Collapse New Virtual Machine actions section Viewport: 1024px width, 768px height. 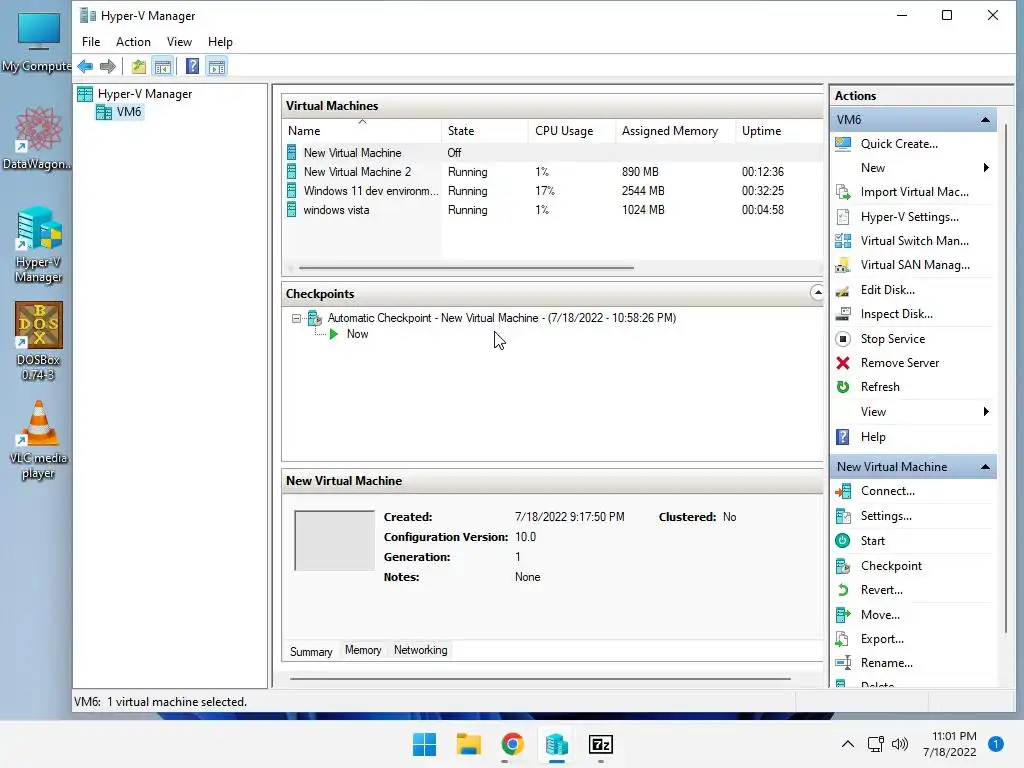click(x=985, y=467)
